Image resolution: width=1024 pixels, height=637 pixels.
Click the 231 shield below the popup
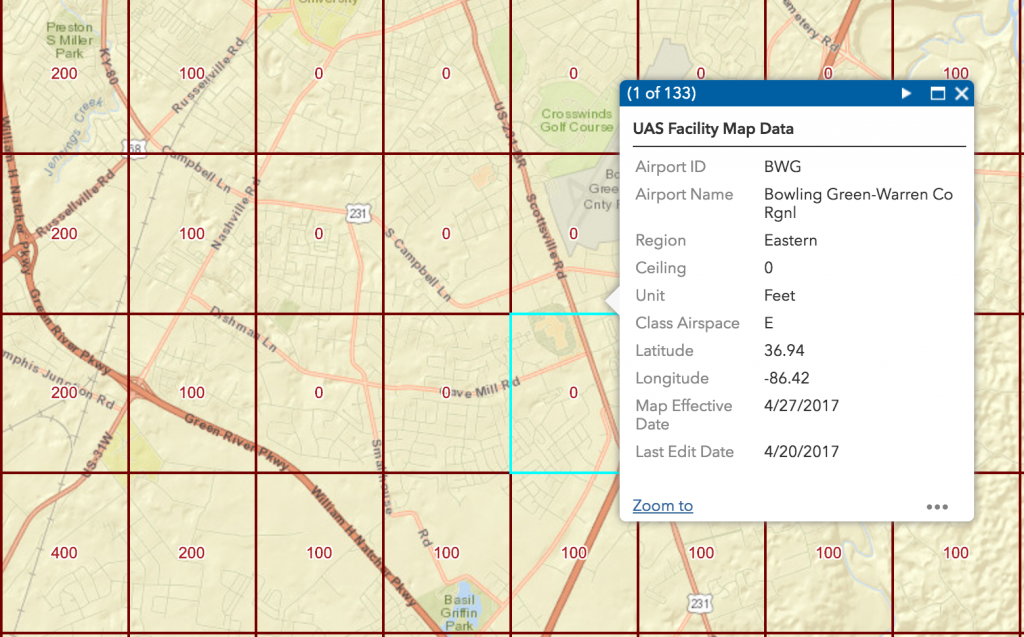pos(700,602)
